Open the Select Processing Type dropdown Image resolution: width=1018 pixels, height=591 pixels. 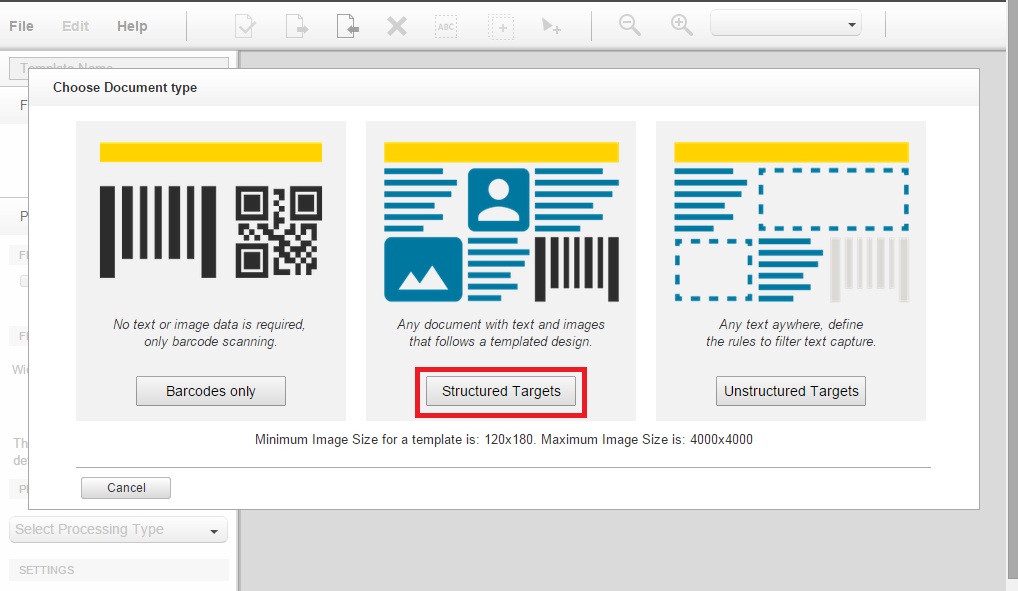[x=118, y=530]
